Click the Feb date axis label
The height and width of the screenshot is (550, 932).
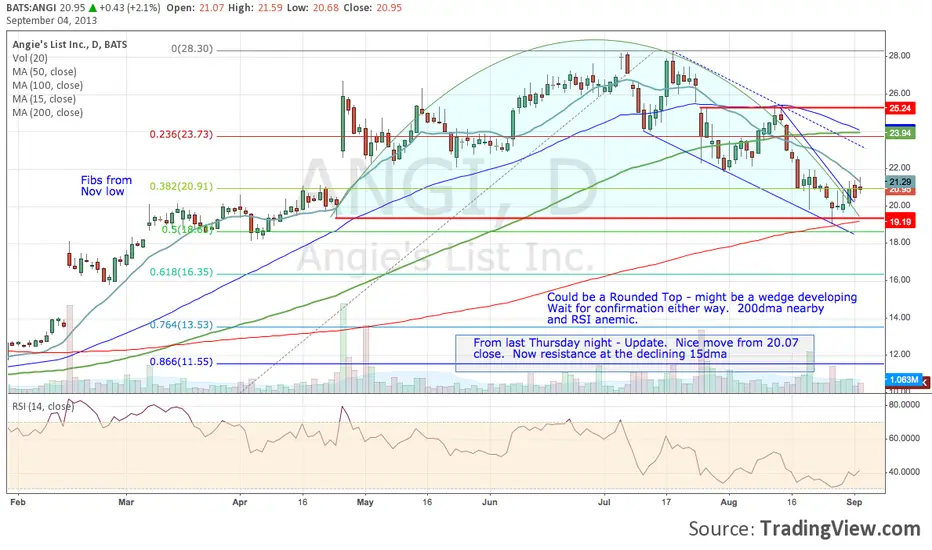18,502
